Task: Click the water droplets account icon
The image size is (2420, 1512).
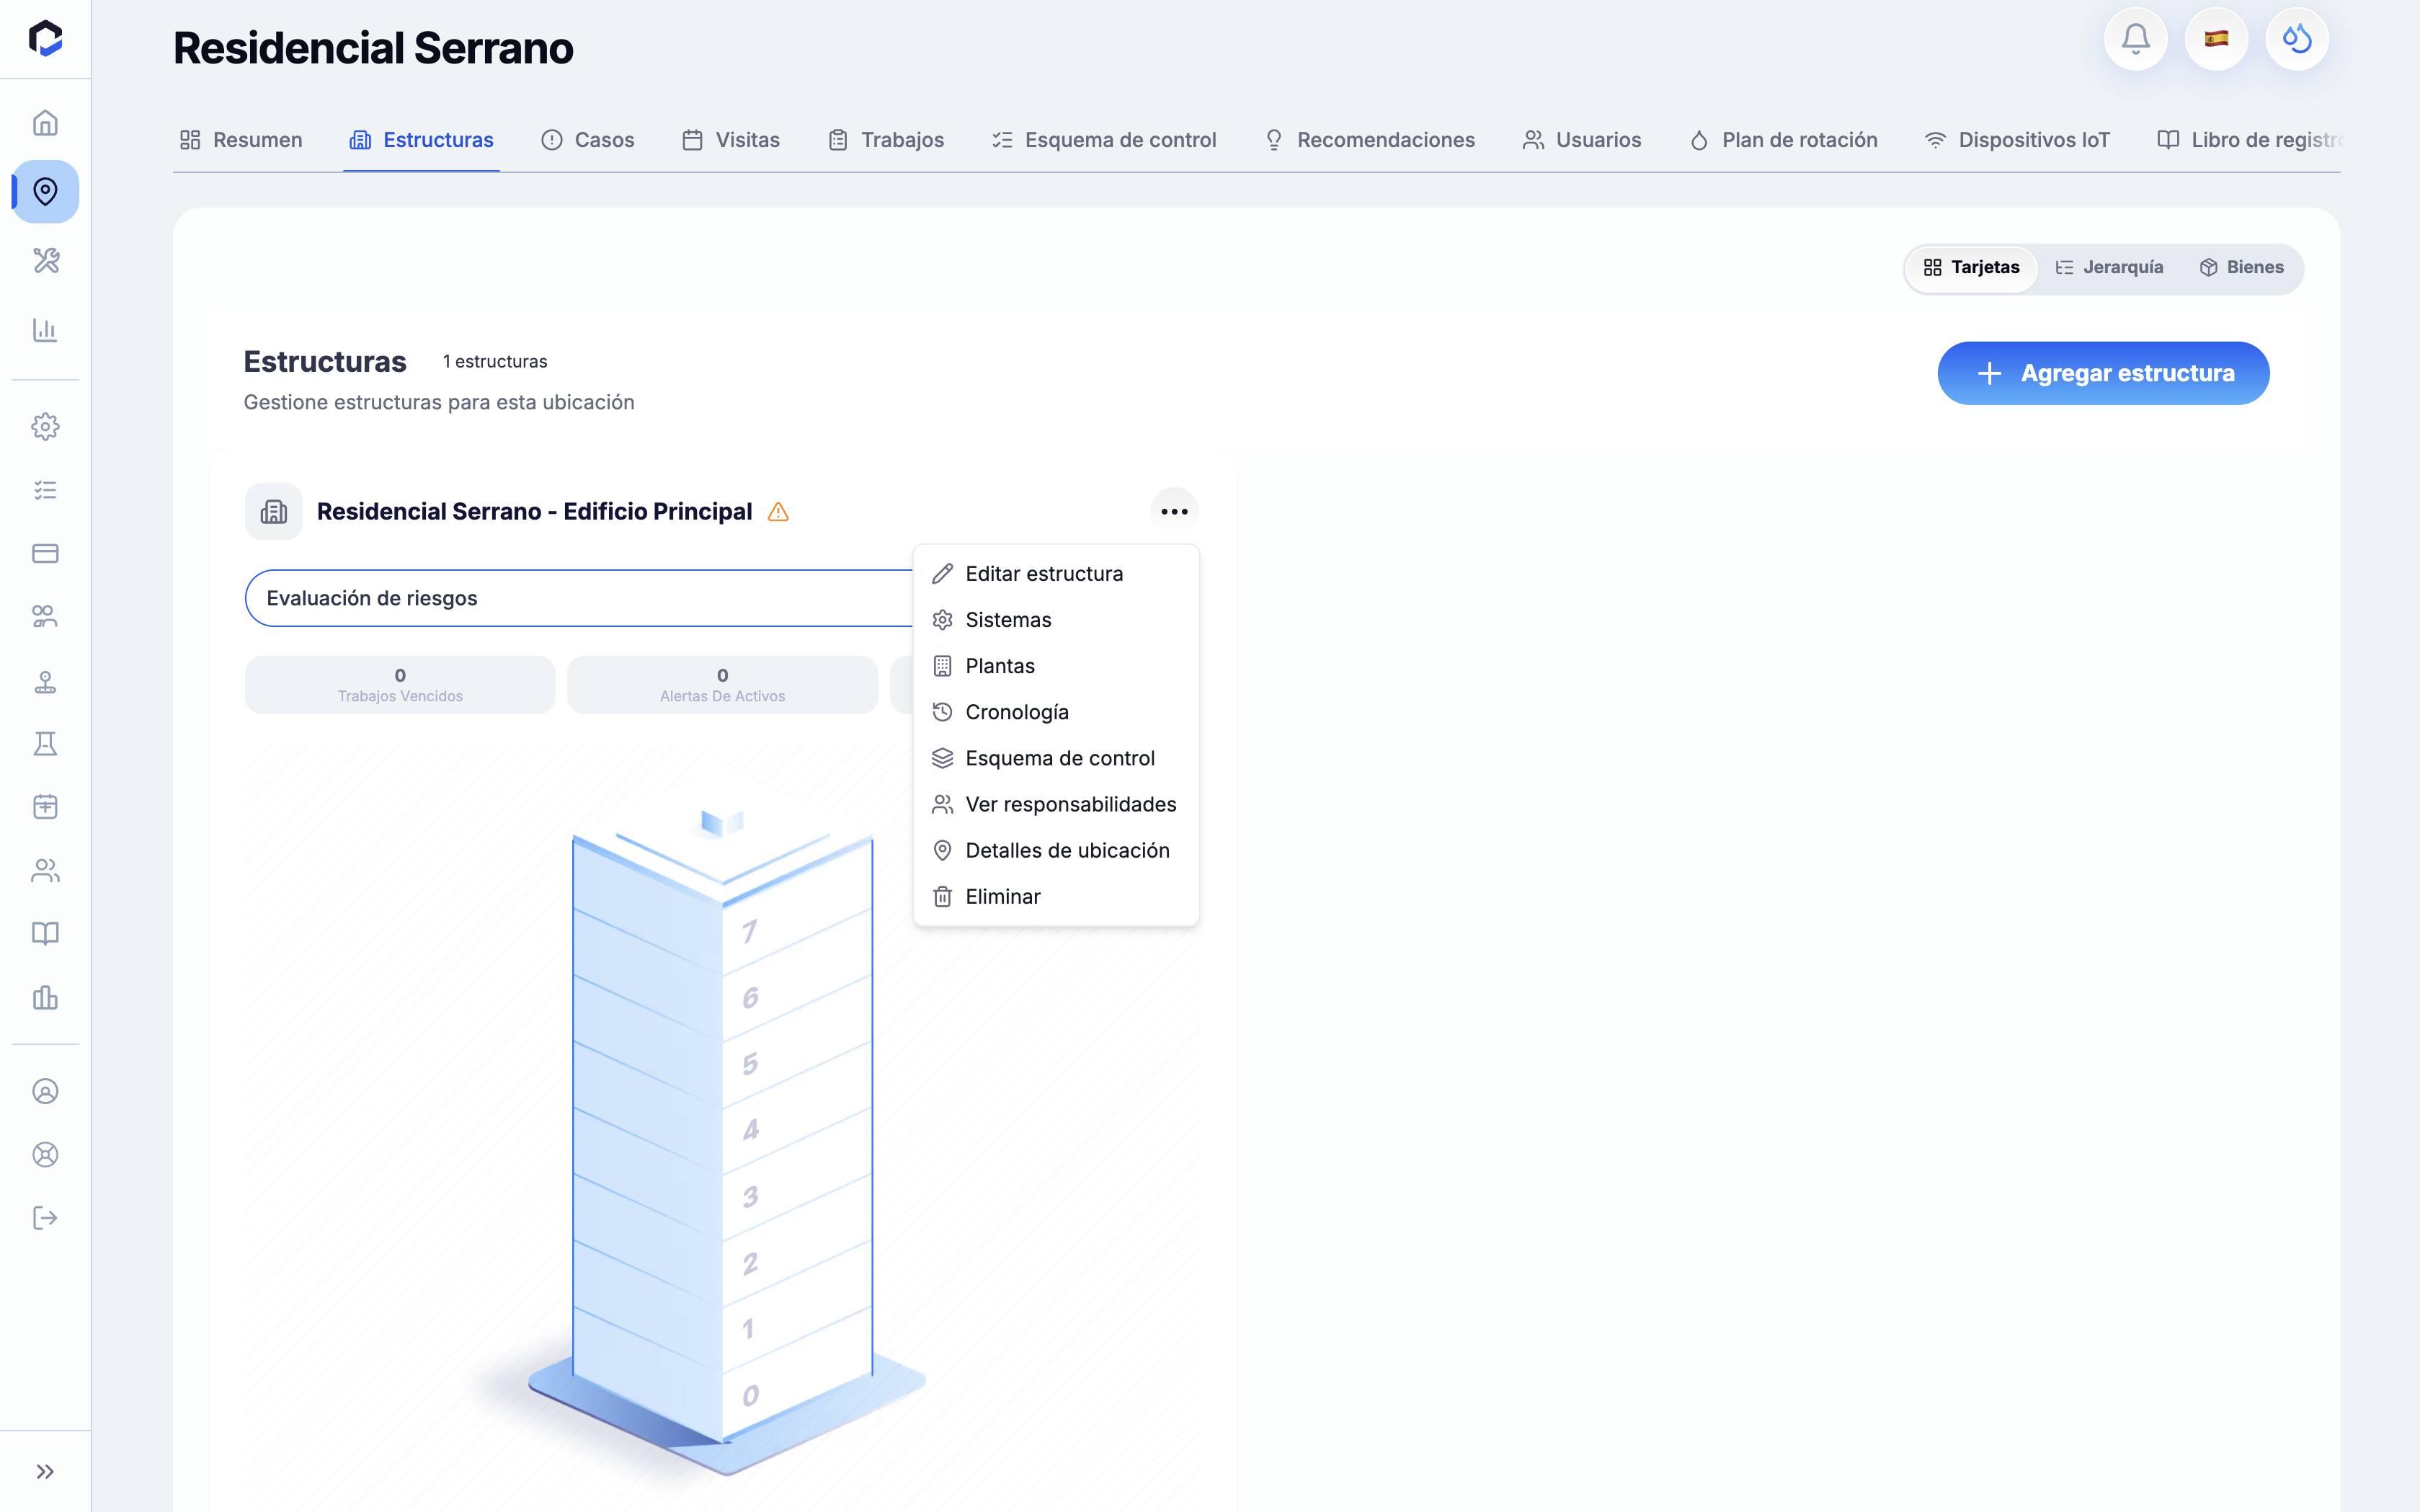Action: (x=2297, y=39)
